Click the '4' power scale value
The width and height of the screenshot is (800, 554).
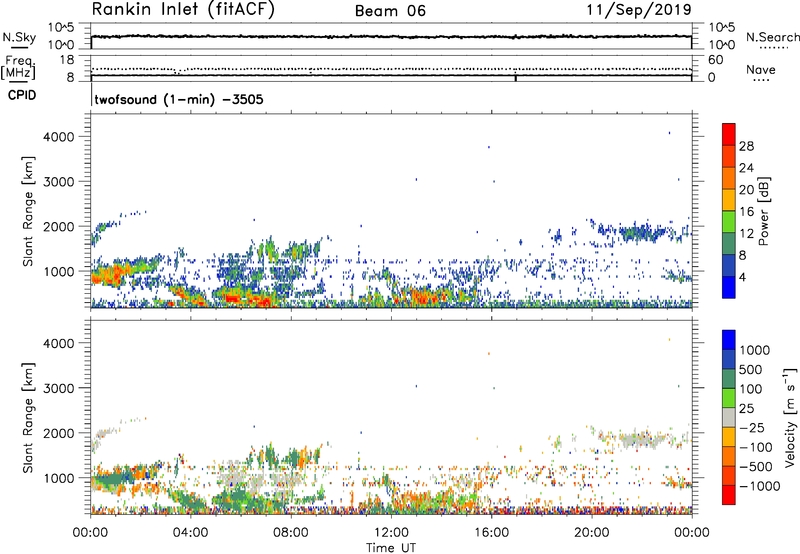(x=743, y=278)
